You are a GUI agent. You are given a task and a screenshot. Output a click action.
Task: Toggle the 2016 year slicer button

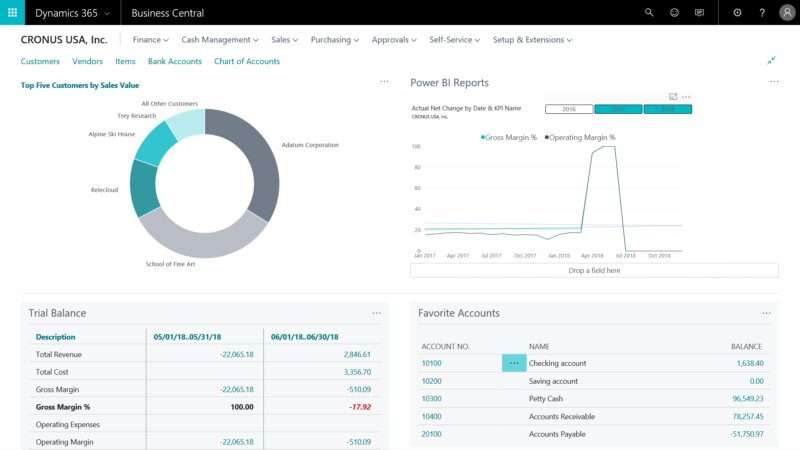coord(569,109)
